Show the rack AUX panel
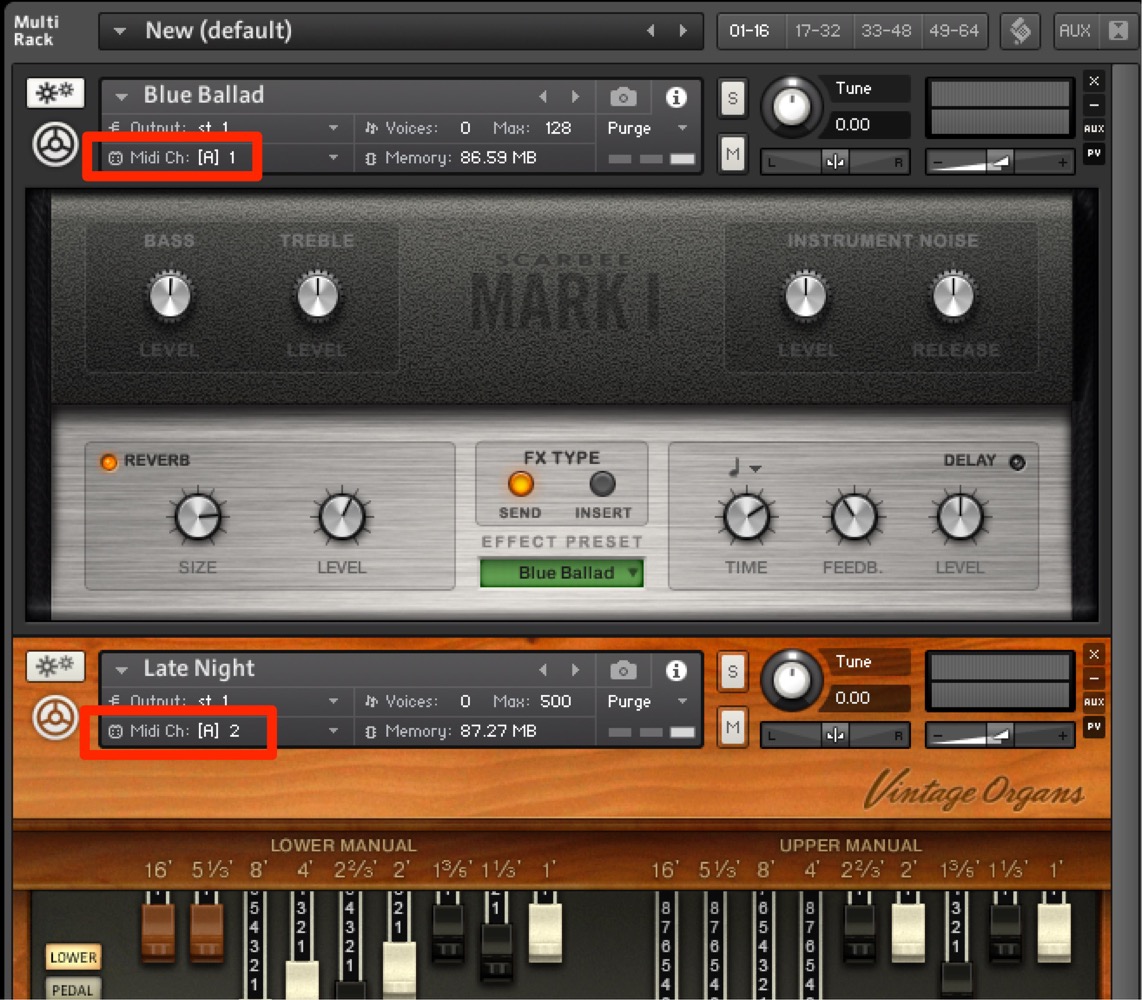Image resolution: width=1142 pixels, height=1000 pixels. tap(1074, 31)
